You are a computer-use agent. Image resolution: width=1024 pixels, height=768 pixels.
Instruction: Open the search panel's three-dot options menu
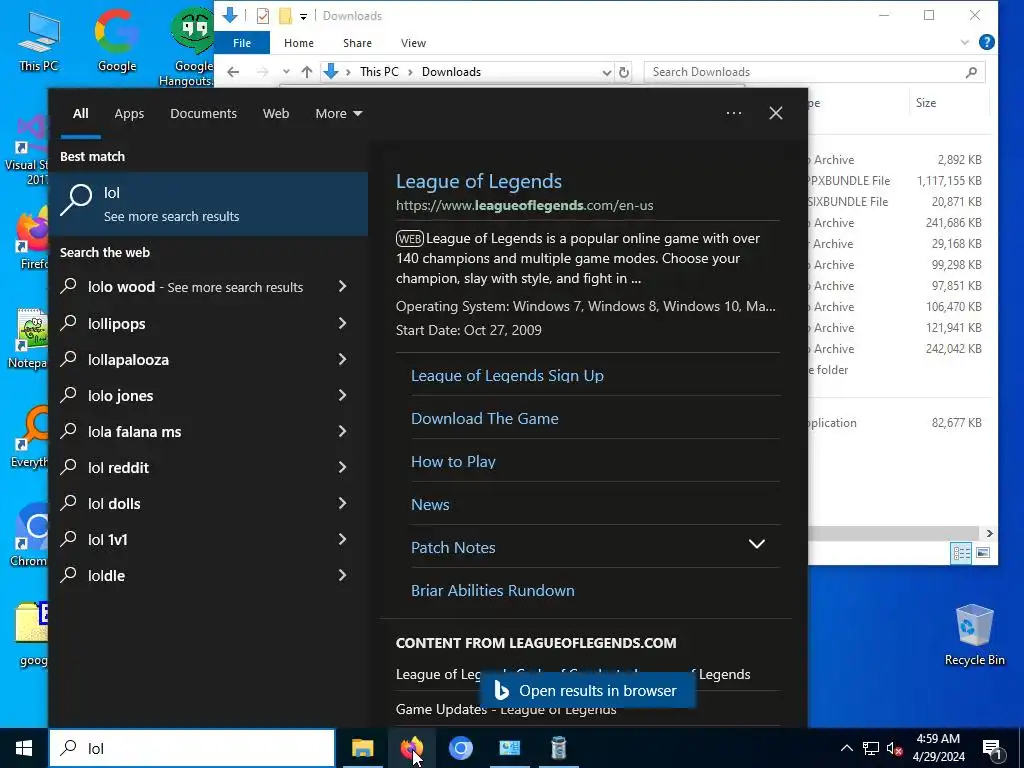(734, 113)
